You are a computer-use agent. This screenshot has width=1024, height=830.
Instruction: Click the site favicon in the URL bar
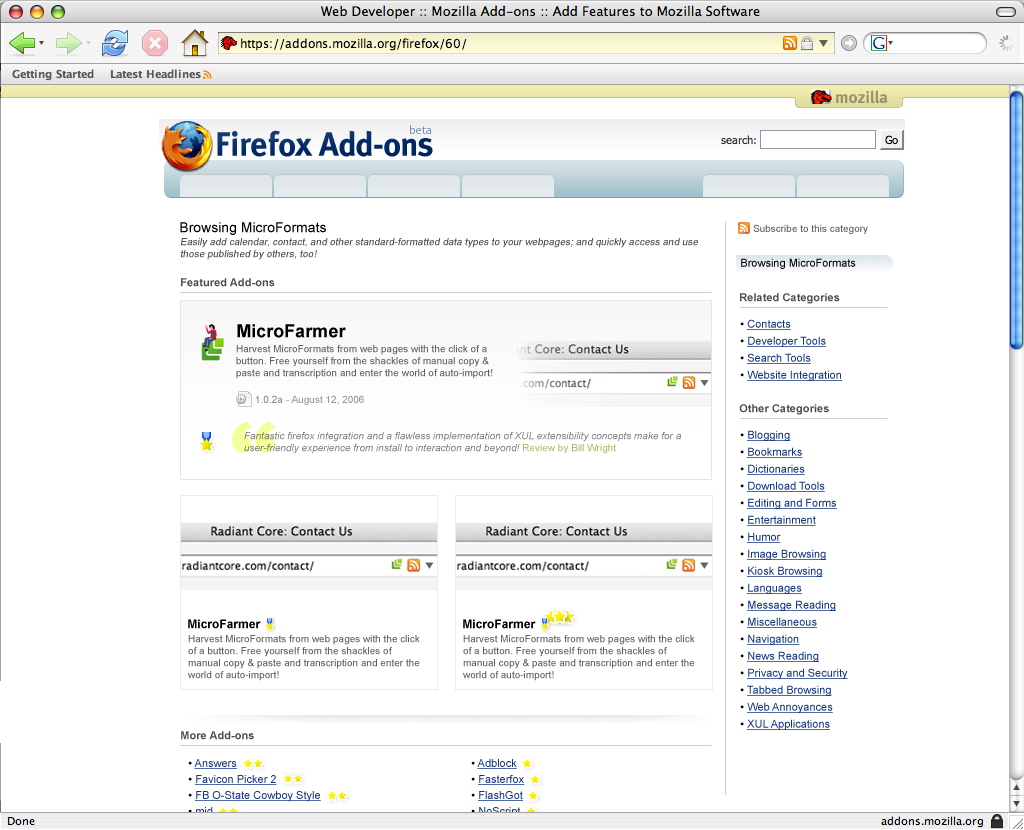tap(229, 43)
